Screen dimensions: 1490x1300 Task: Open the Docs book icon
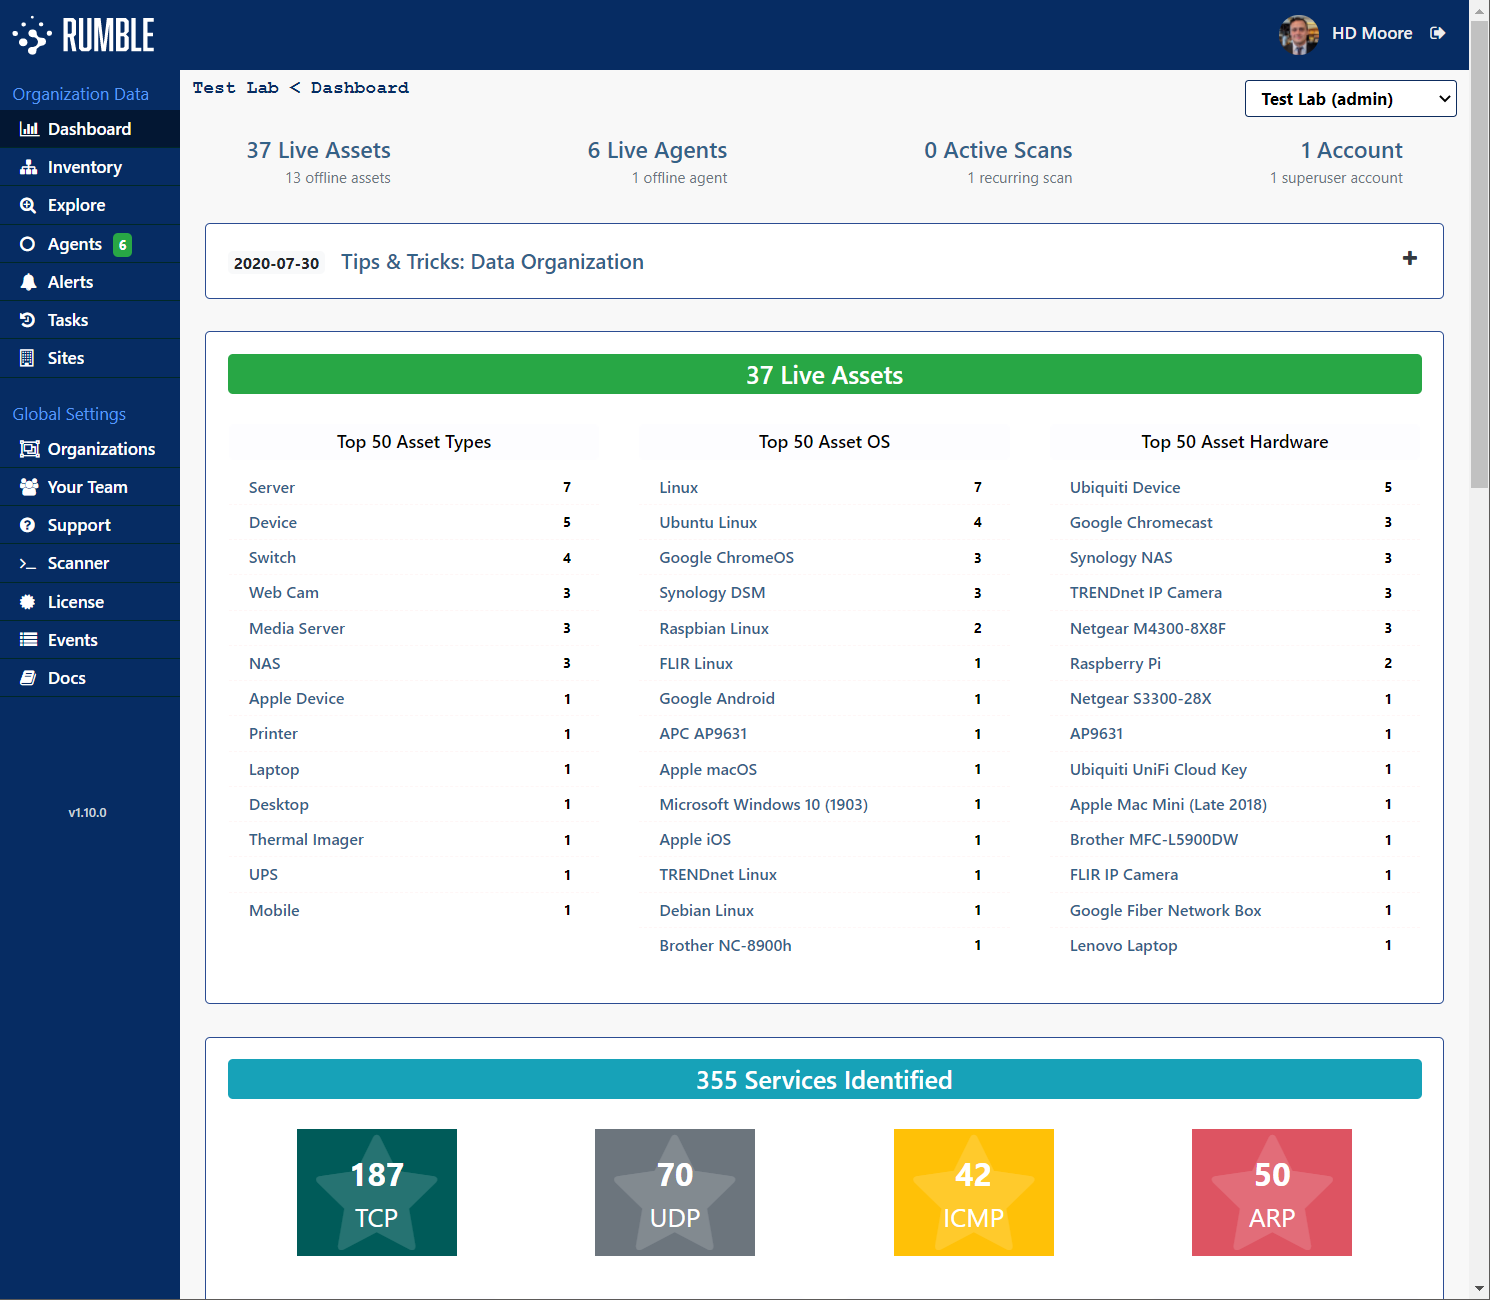[29, 678]
